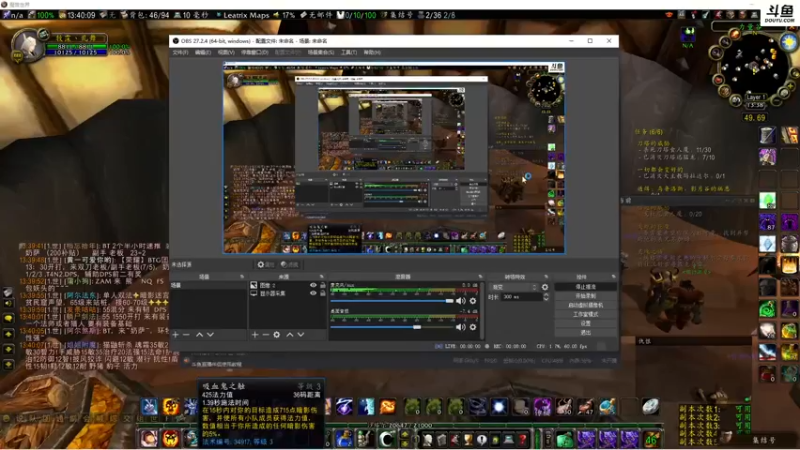Mute the 桌面音频 channel speaker icon

pos(461,327)
